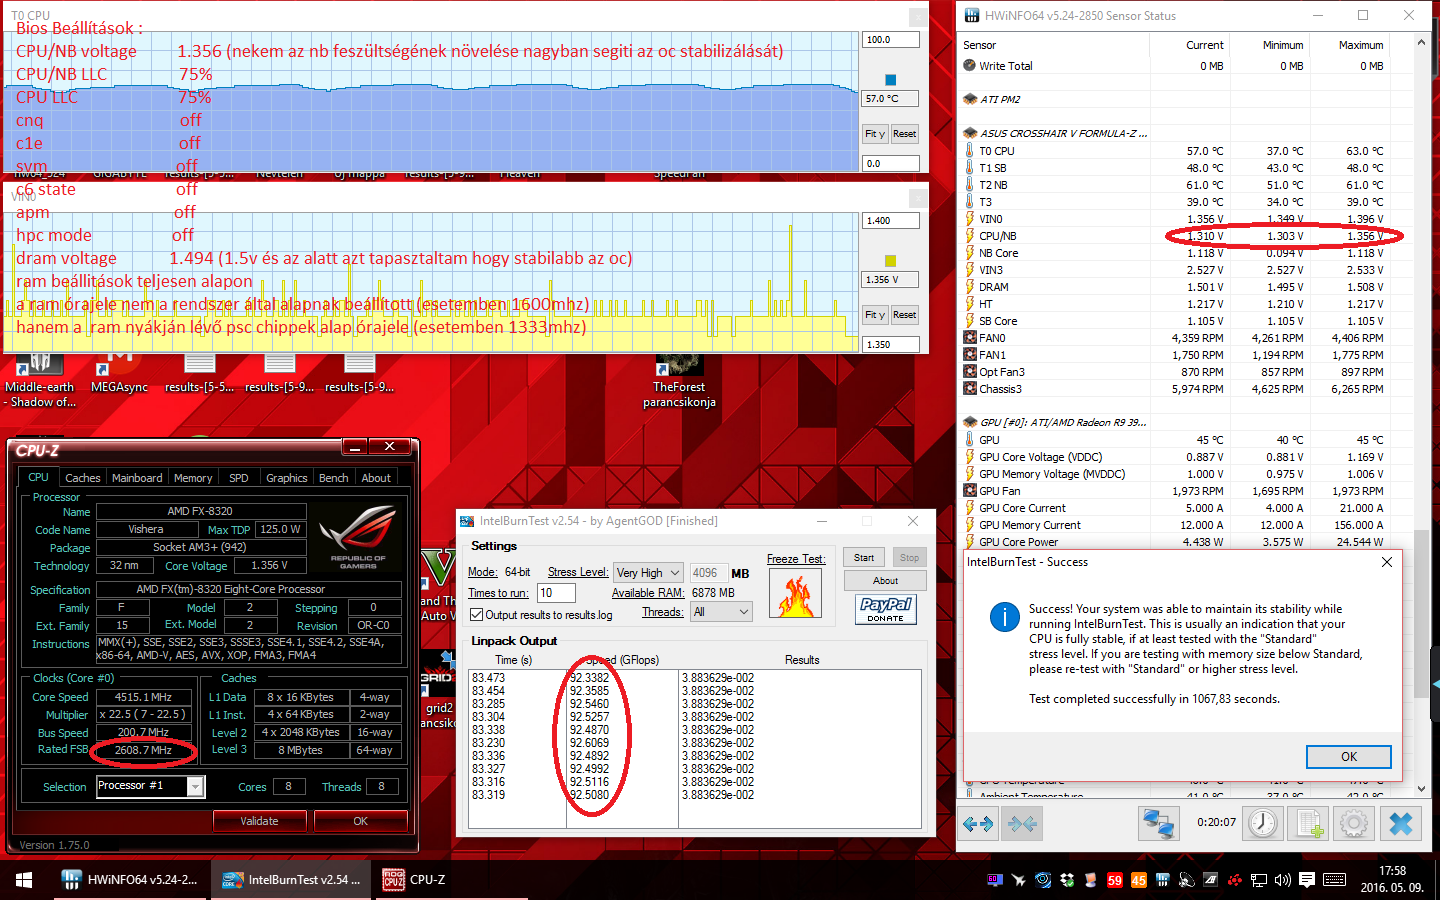The height and width of the screenshot is (900, 1440).
Task: Click the OK button in CPU-Z
Action: 361,821
